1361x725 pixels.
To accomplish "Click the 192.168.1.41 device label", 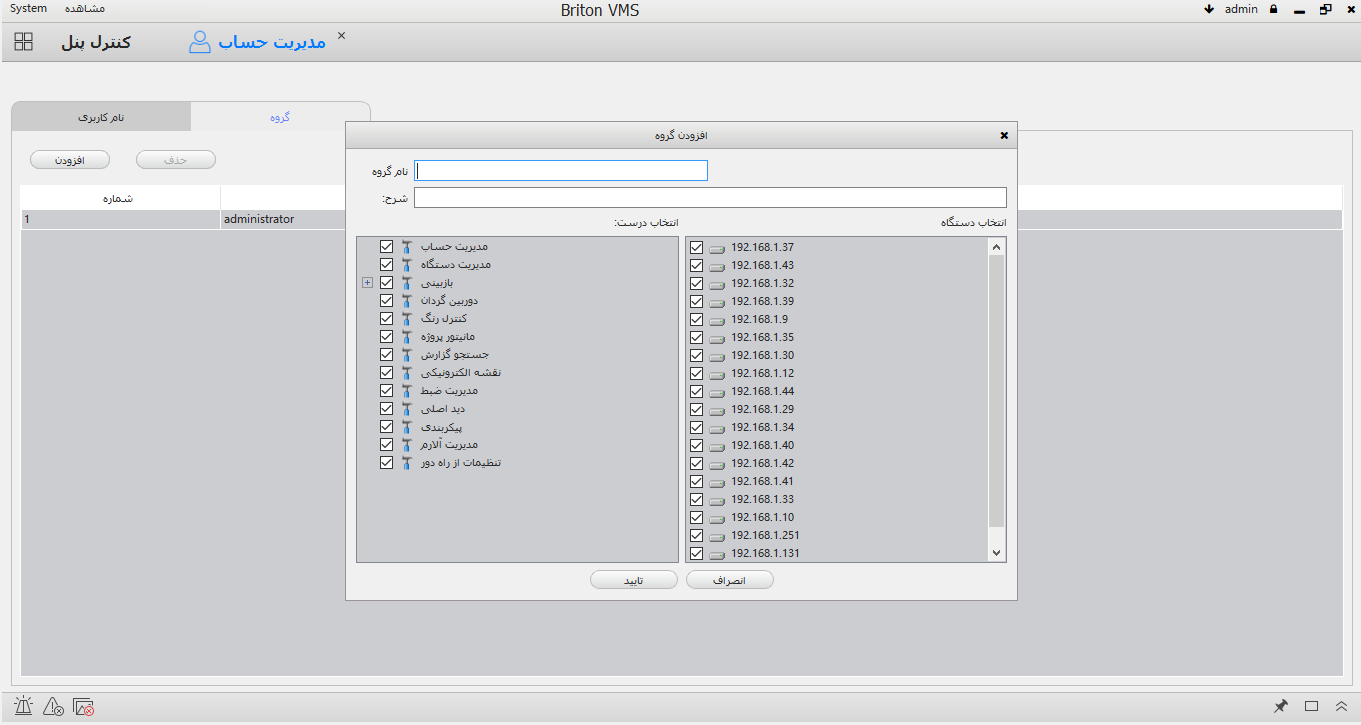I will [x=762, y=481].
